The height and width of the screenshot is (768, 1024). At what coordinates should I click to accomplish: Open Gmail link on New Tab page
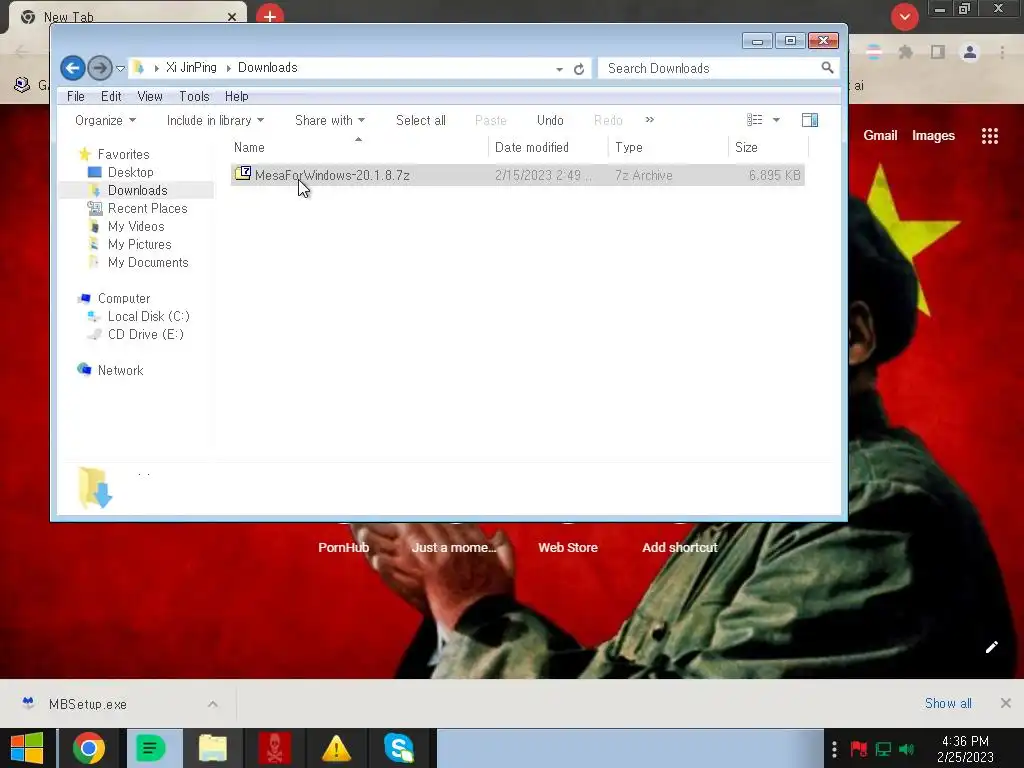880,135
